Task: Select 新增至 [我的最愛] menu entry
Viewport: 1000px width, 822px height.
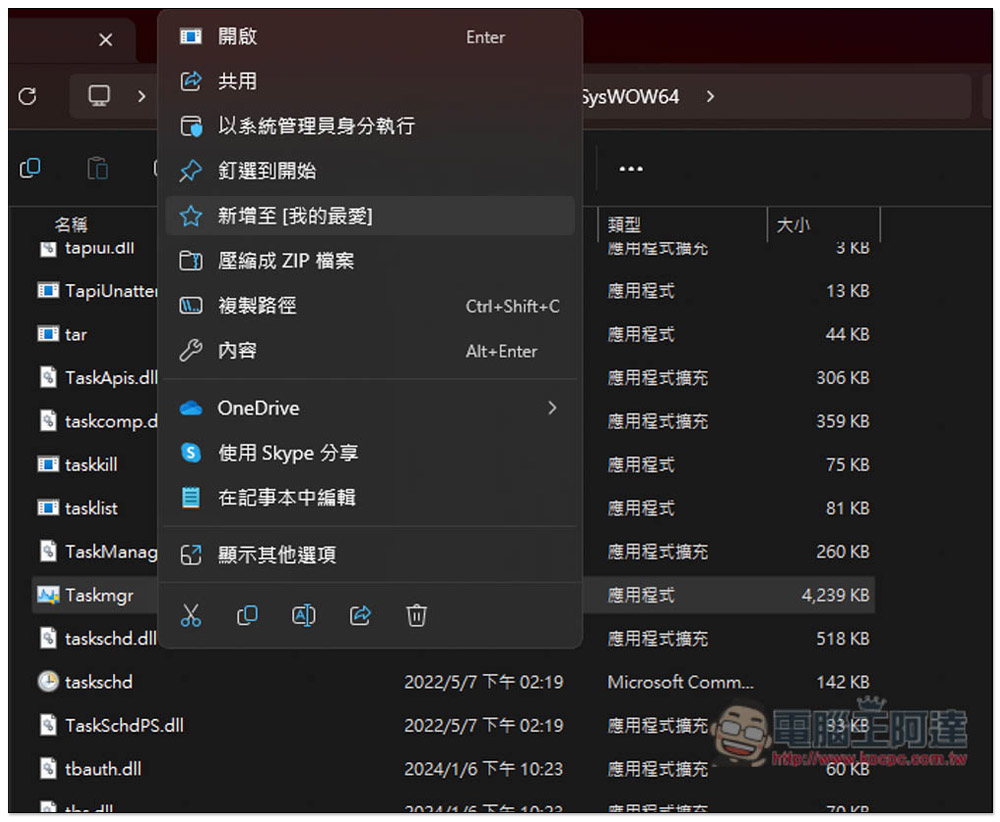Action: click(x=370, y=216)
